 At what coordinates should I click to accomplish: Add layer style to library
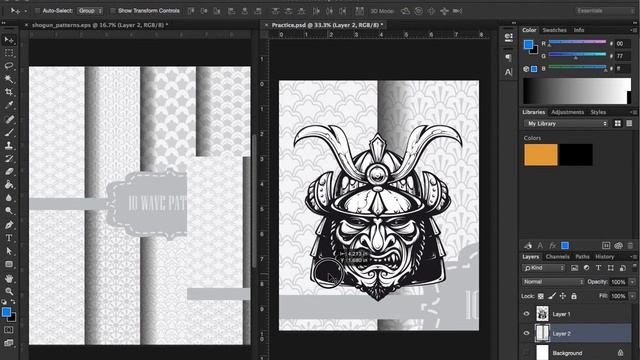(x=553, y=245)
